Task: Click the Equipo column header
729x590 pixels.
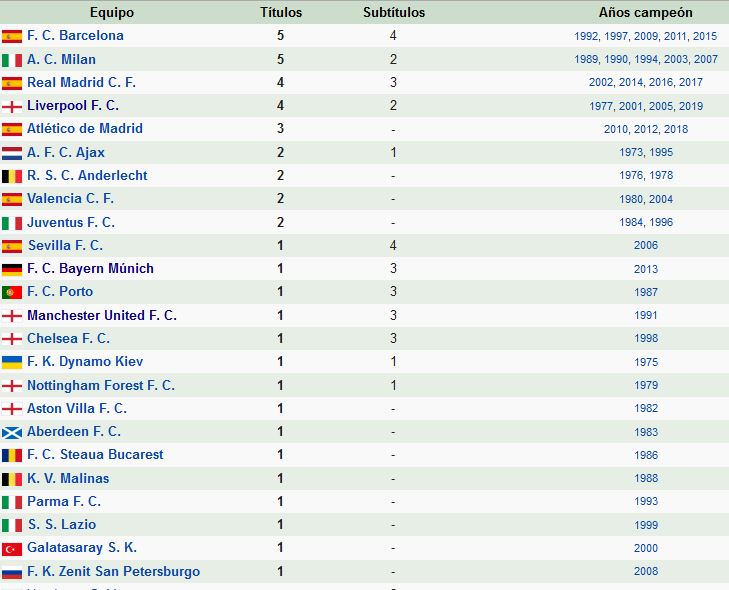Action: (112, 13)
